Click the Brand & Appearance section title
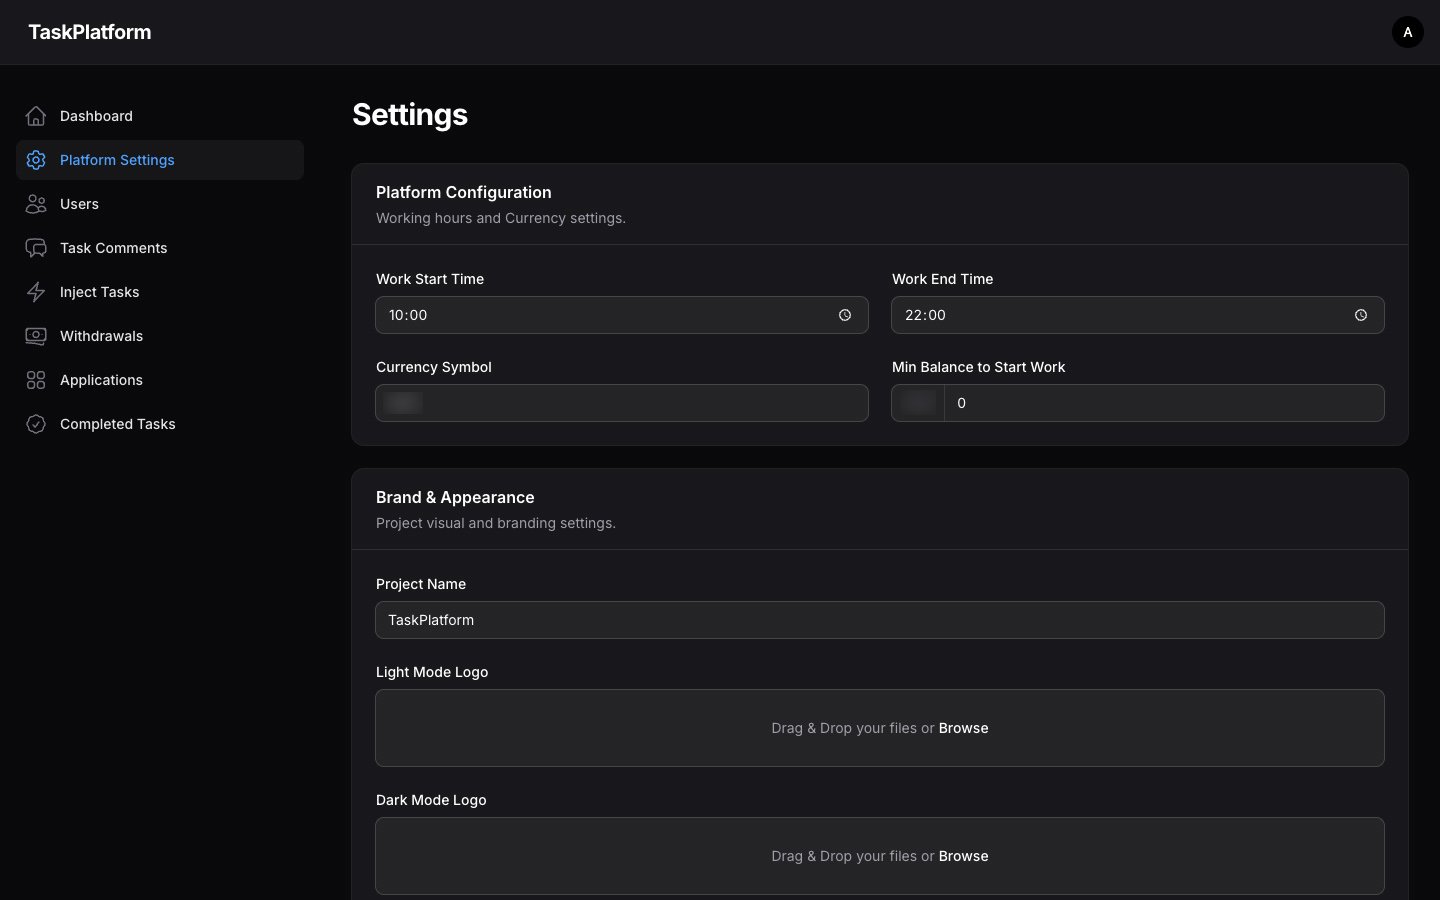The height and width of the screenshot is (900, 1440). point(455,497)
